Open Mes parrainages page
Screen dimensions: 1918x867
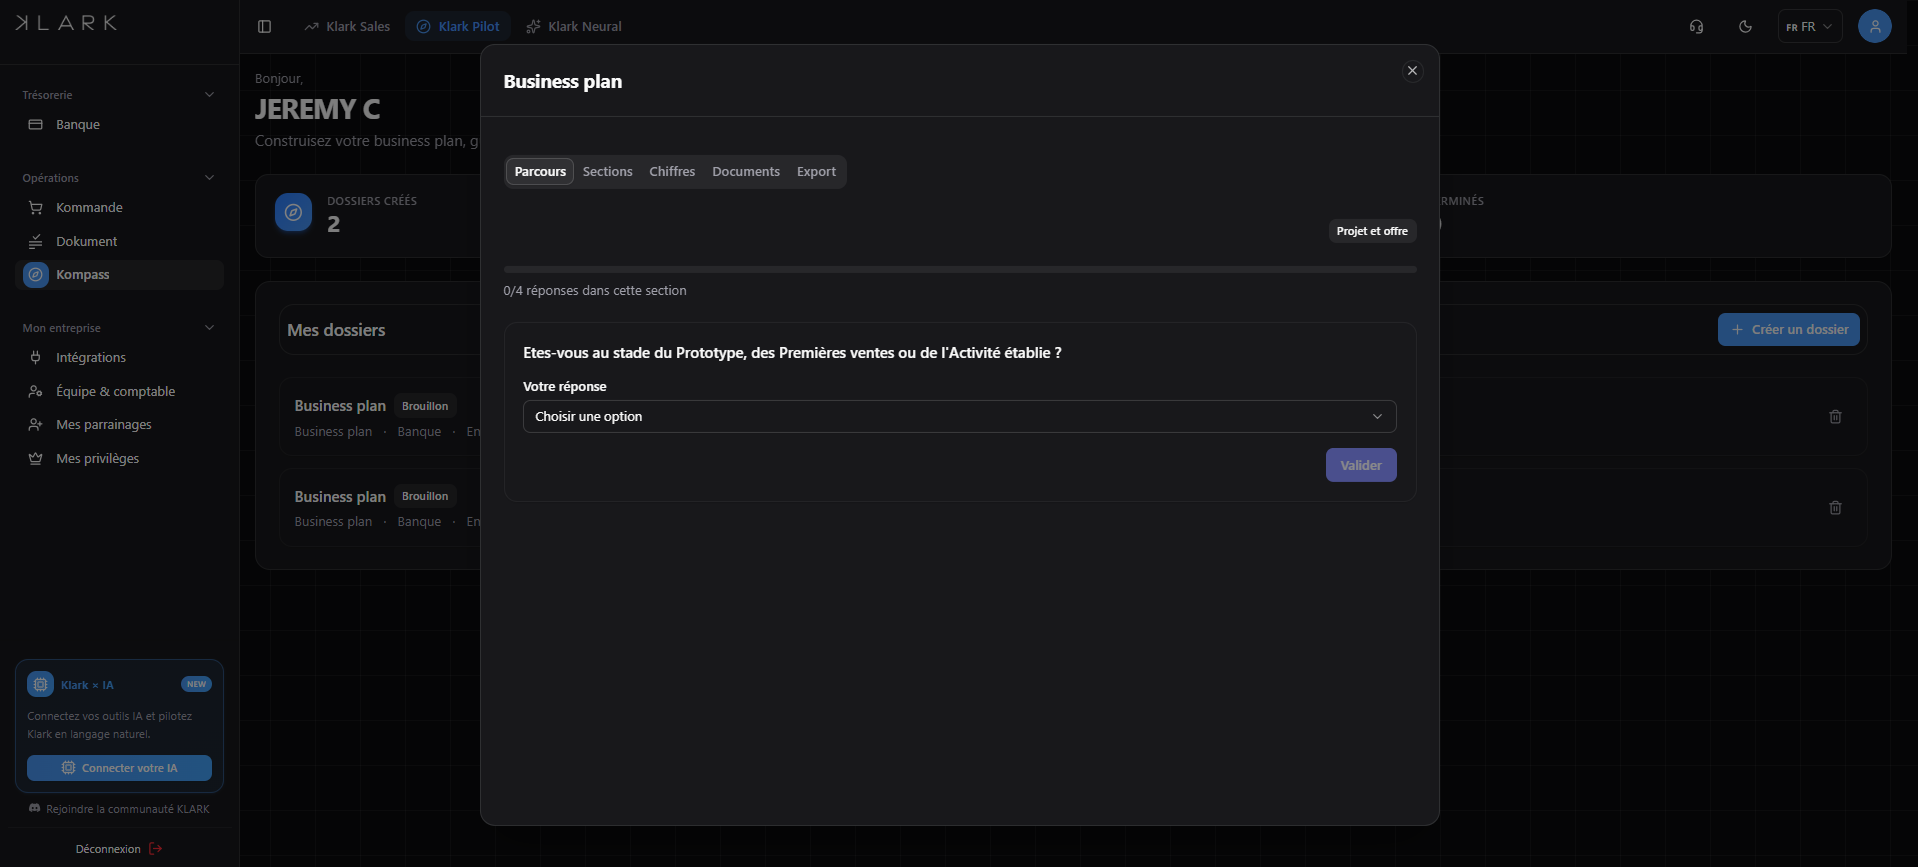pyautogui.click(x=119, y=425)
